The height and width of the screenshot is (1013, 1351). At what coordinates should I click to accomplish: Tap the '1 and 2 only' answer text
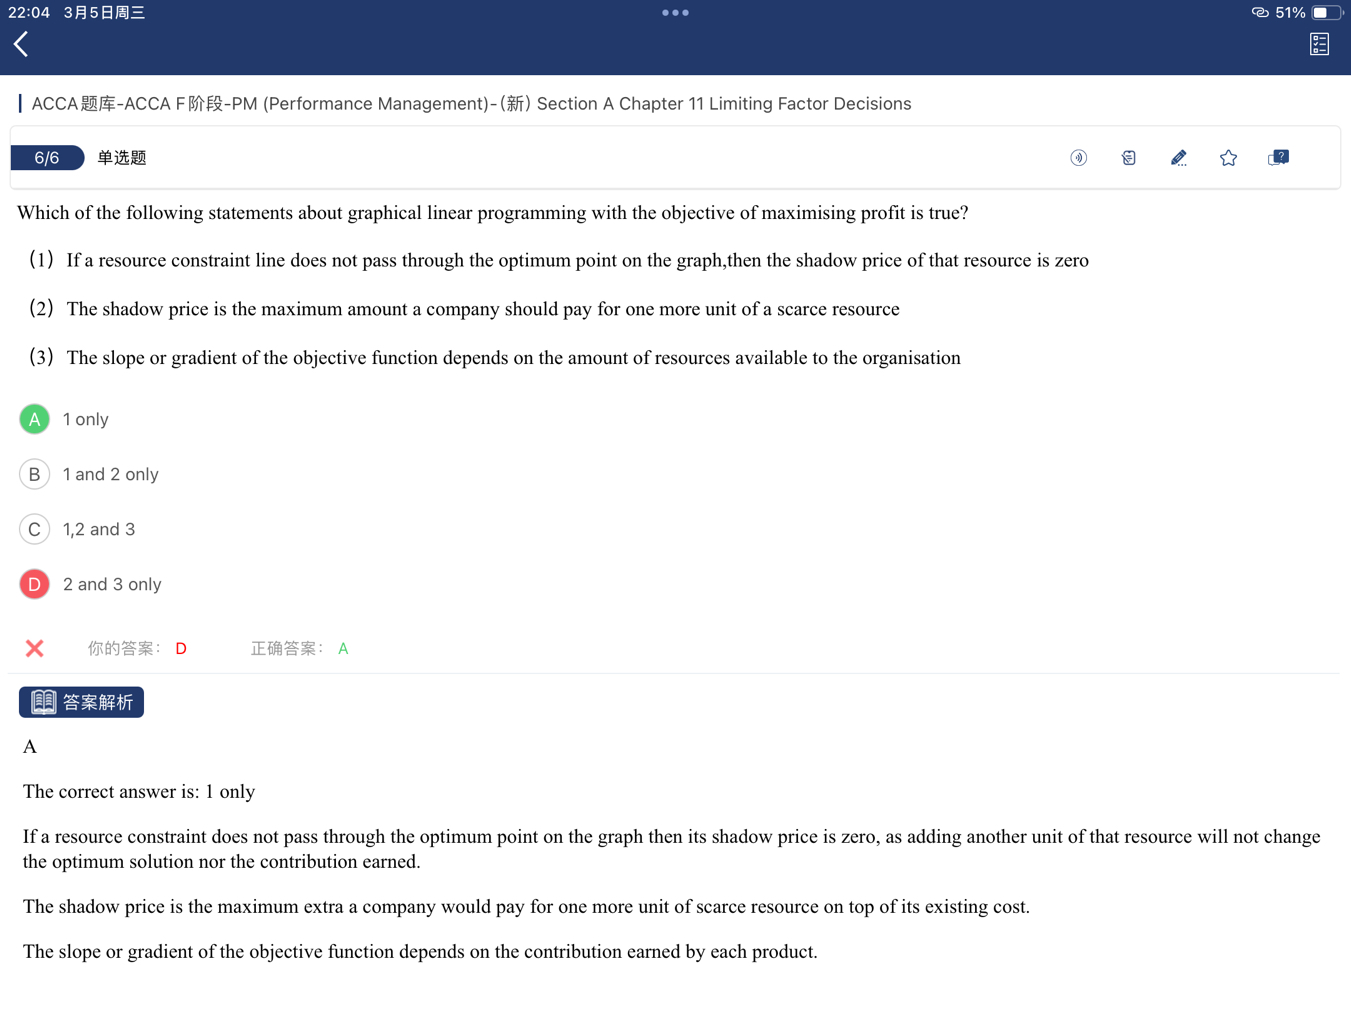(111, 474)
